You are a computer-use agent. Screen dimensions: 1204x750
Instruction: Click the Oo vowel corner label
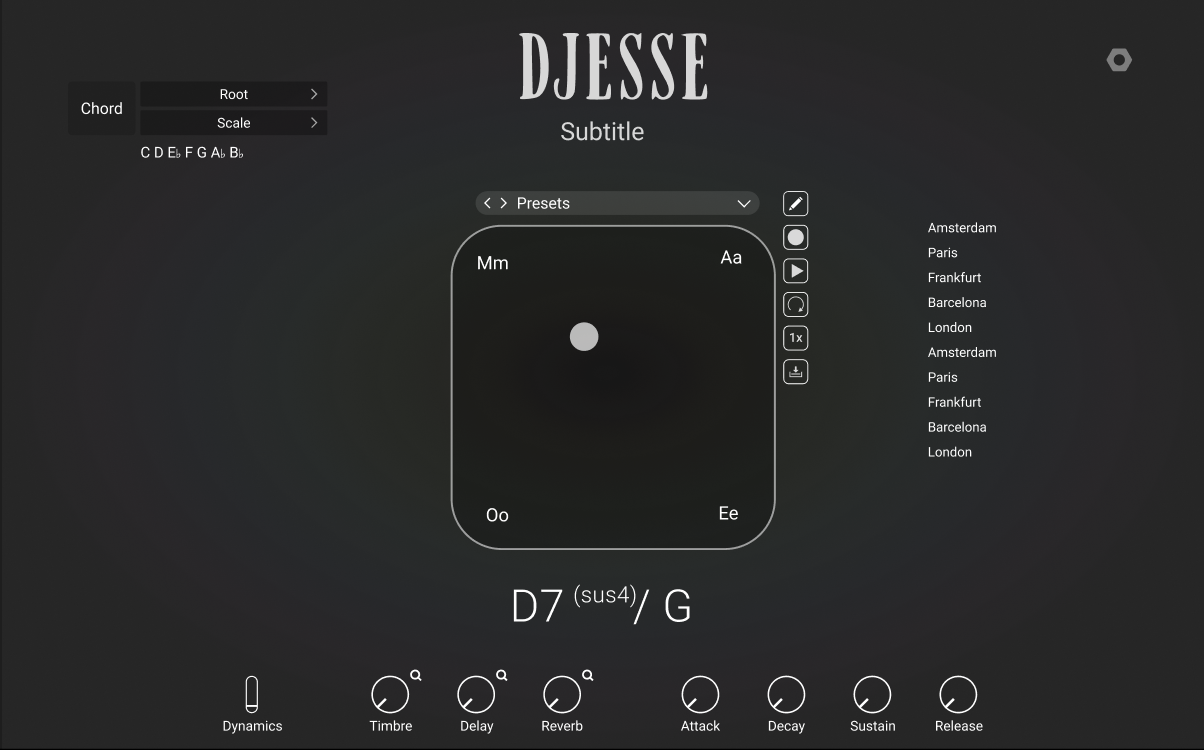[497, 515]
